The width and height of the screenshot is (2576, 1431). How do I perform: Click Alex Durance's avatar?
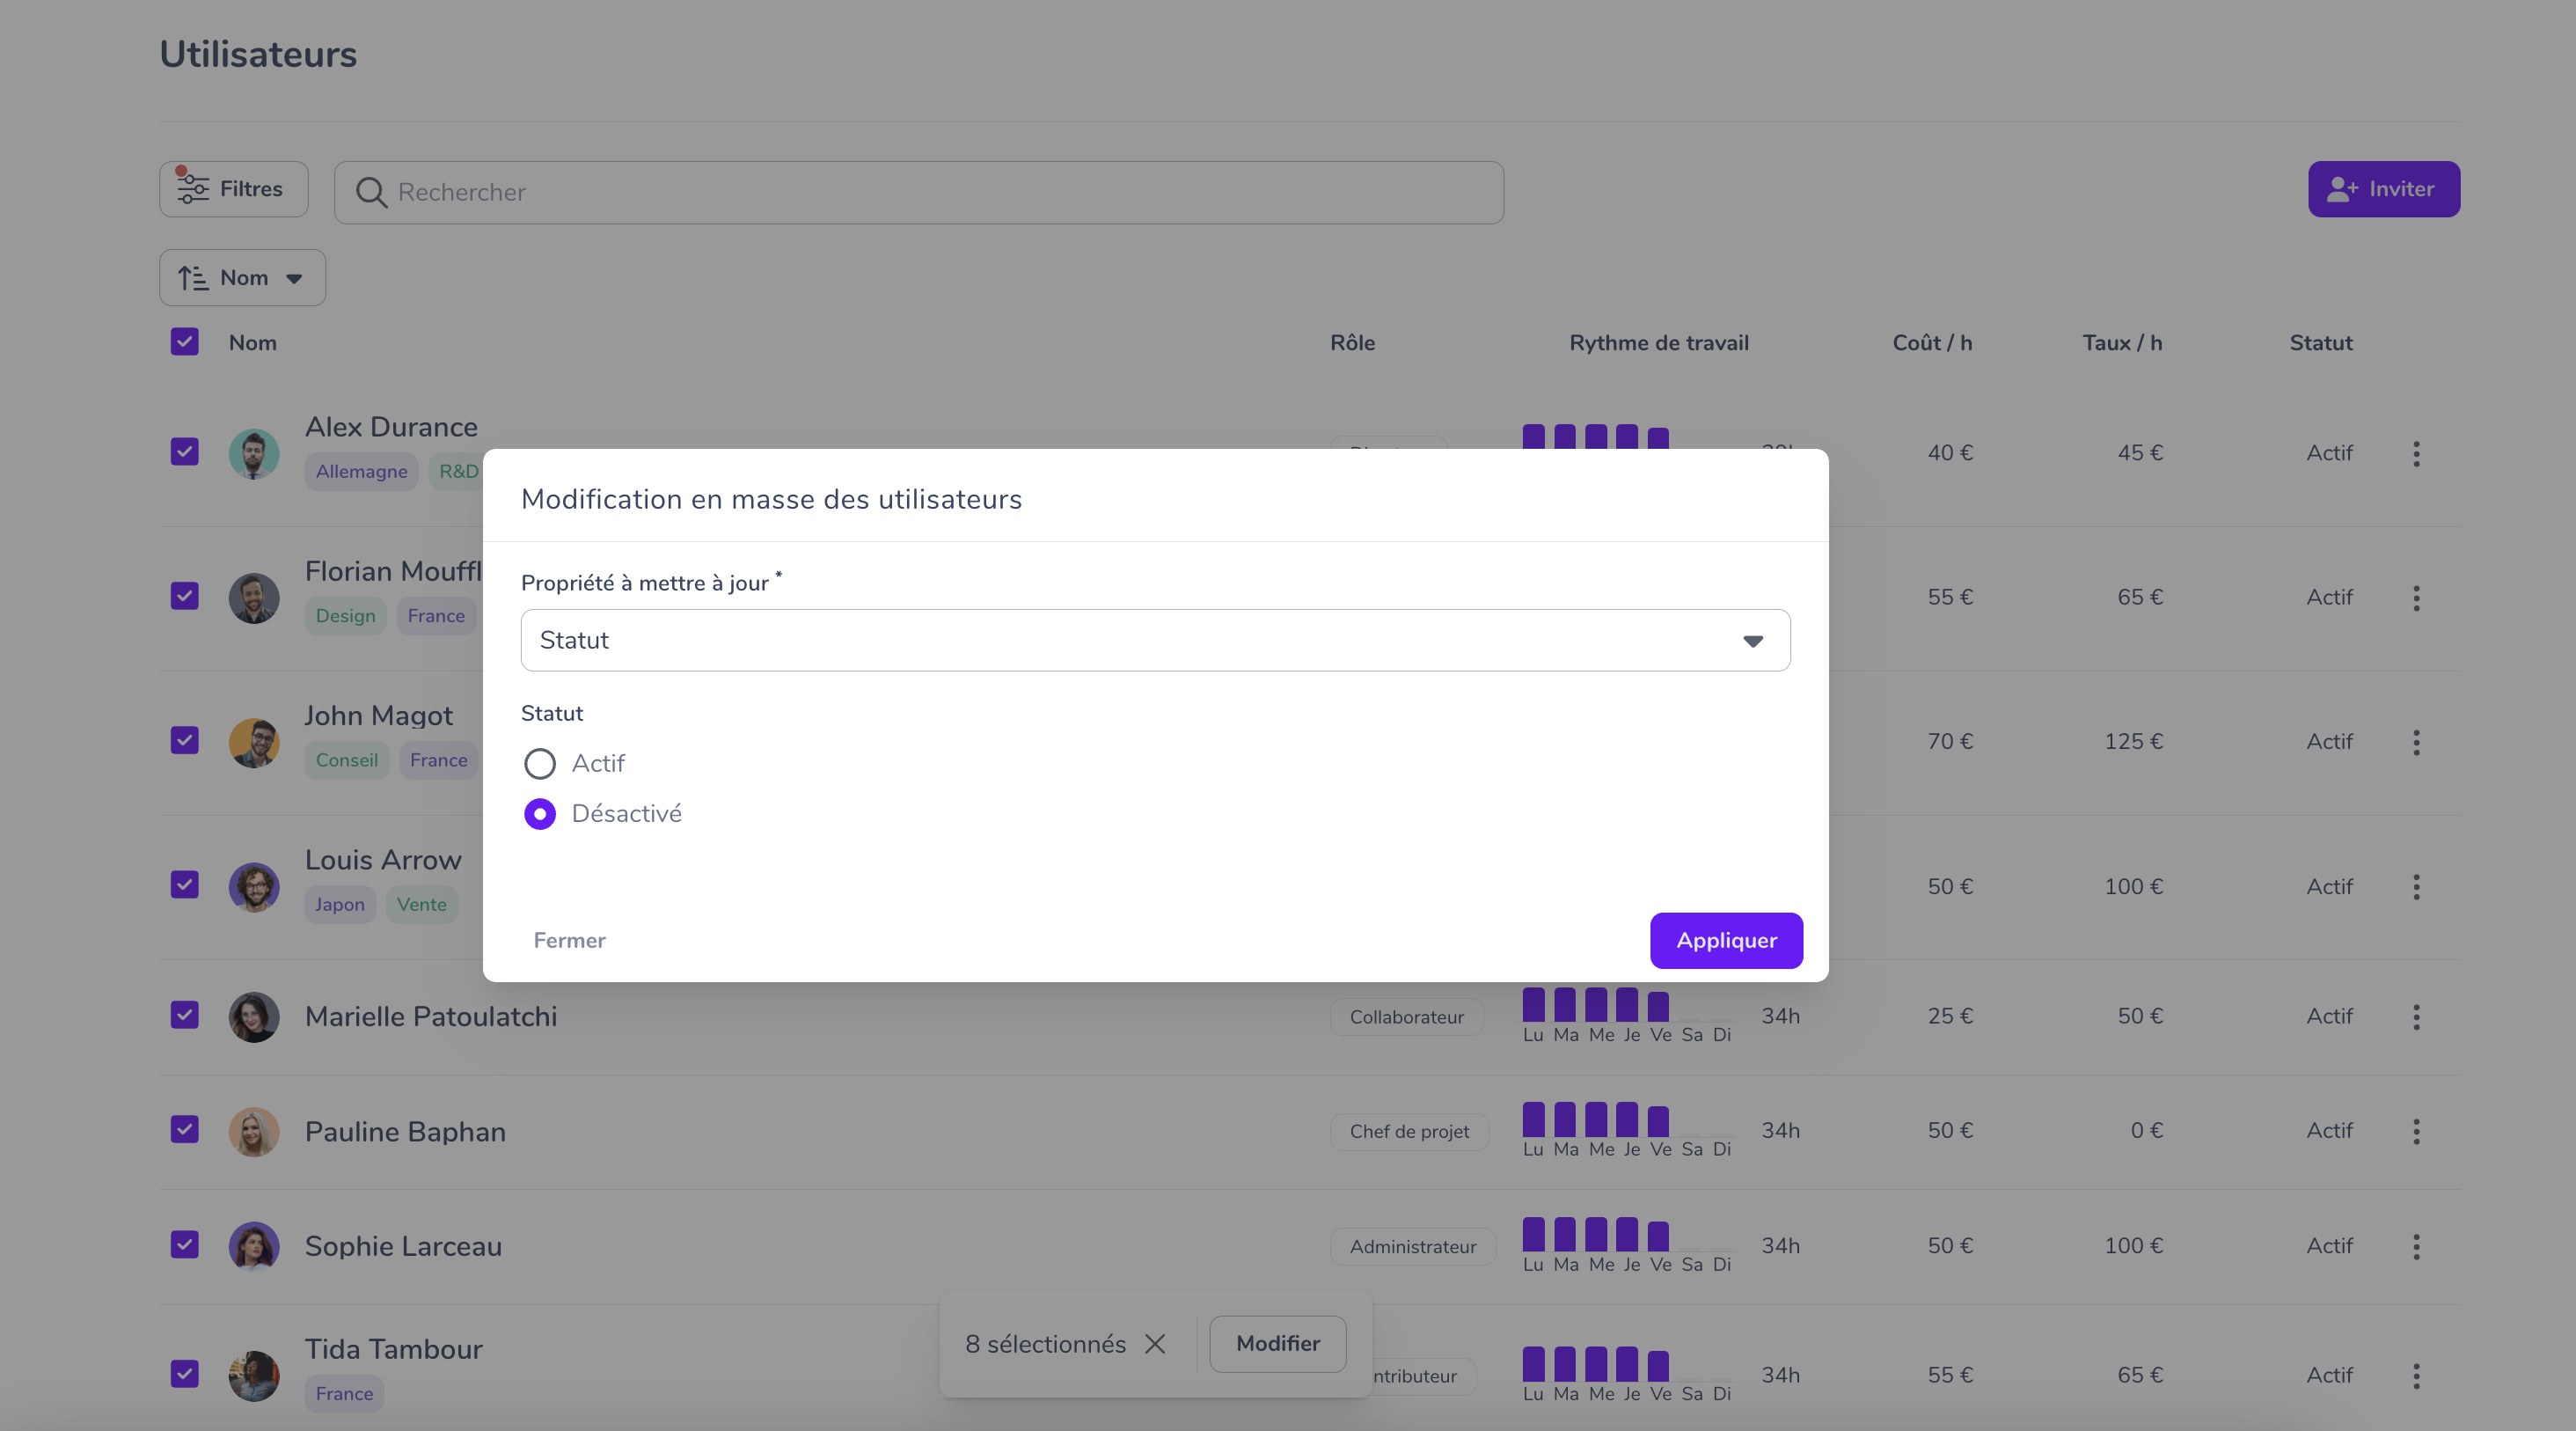click(254, 454)
